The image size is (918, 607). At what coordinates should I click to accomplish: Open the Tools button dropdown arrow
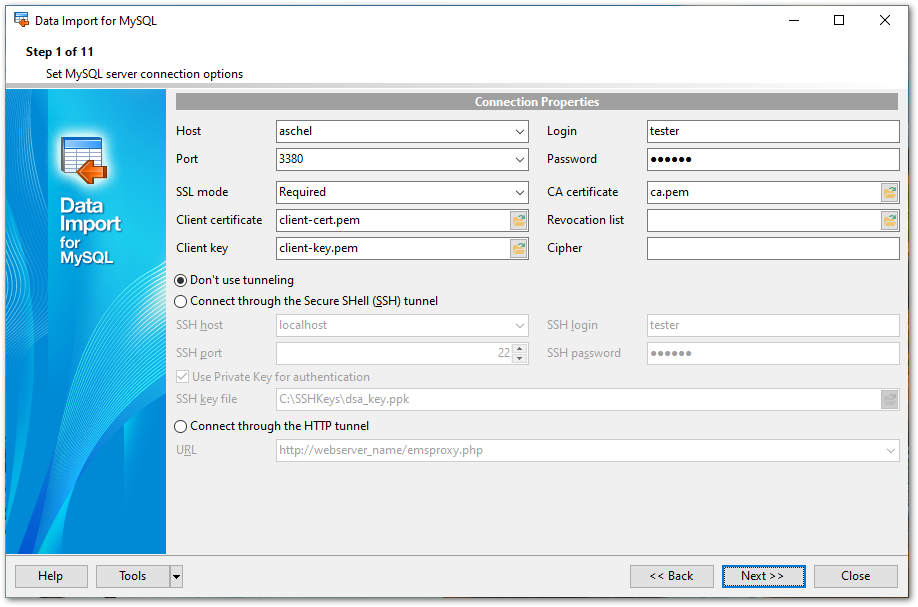tap(176, 577)
